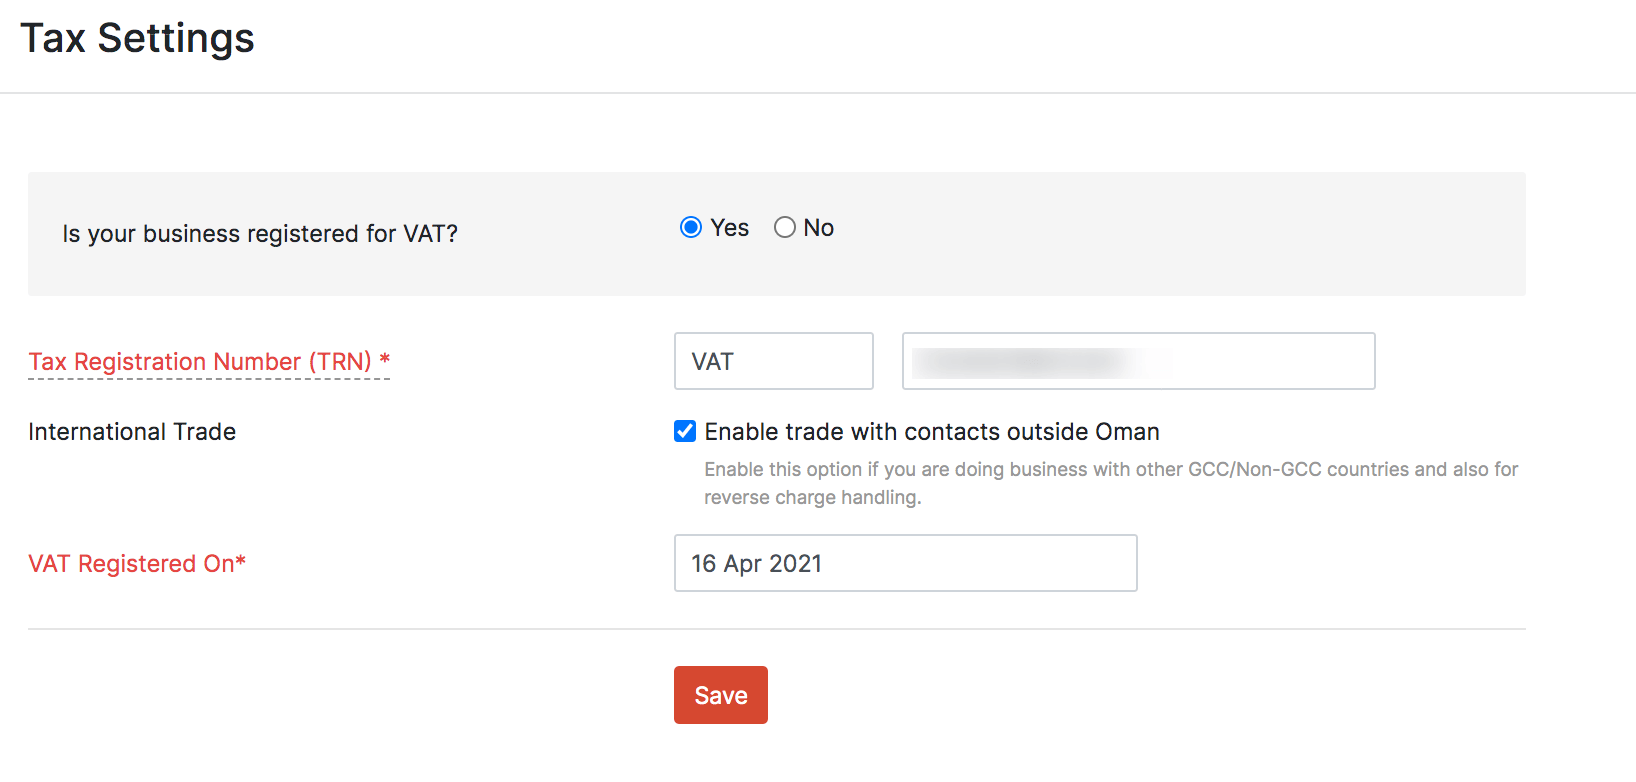
Task: Click the '16 Apr 2021' date value
Action: [757, 564]
